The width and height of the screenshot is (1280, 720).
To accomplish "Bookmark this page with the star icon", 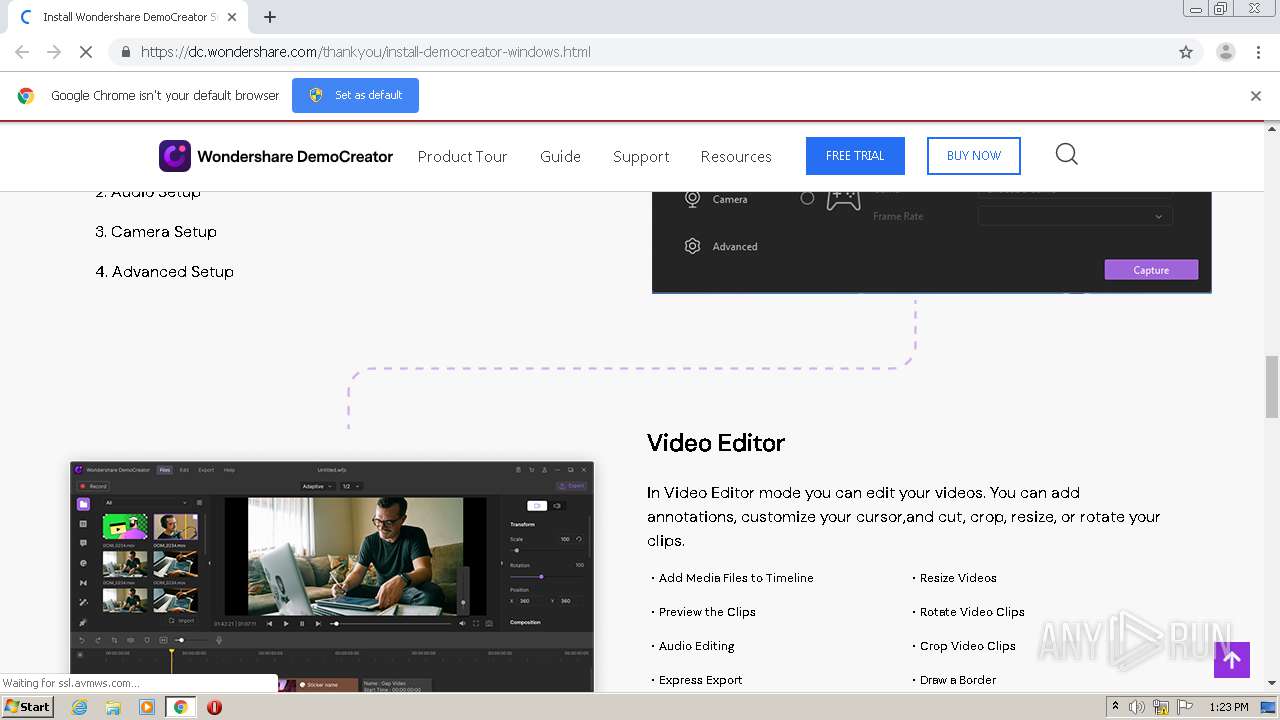I will pyautogui.click(x=1186, y=52).
